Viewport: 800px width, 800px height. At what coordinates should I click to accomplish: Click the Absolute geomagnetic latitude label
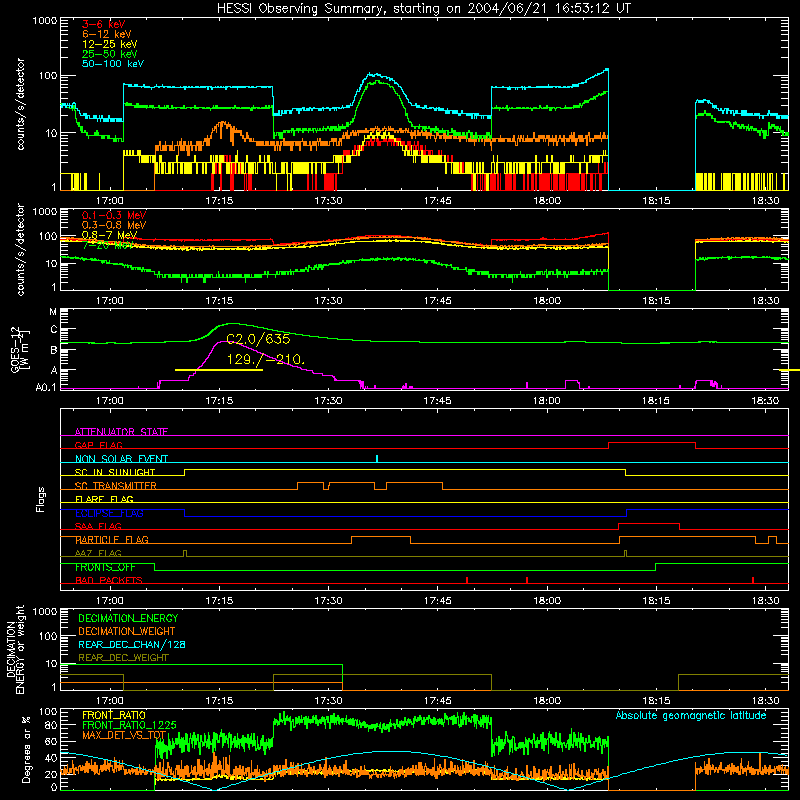pyautogui.click(x=691, y=715)
